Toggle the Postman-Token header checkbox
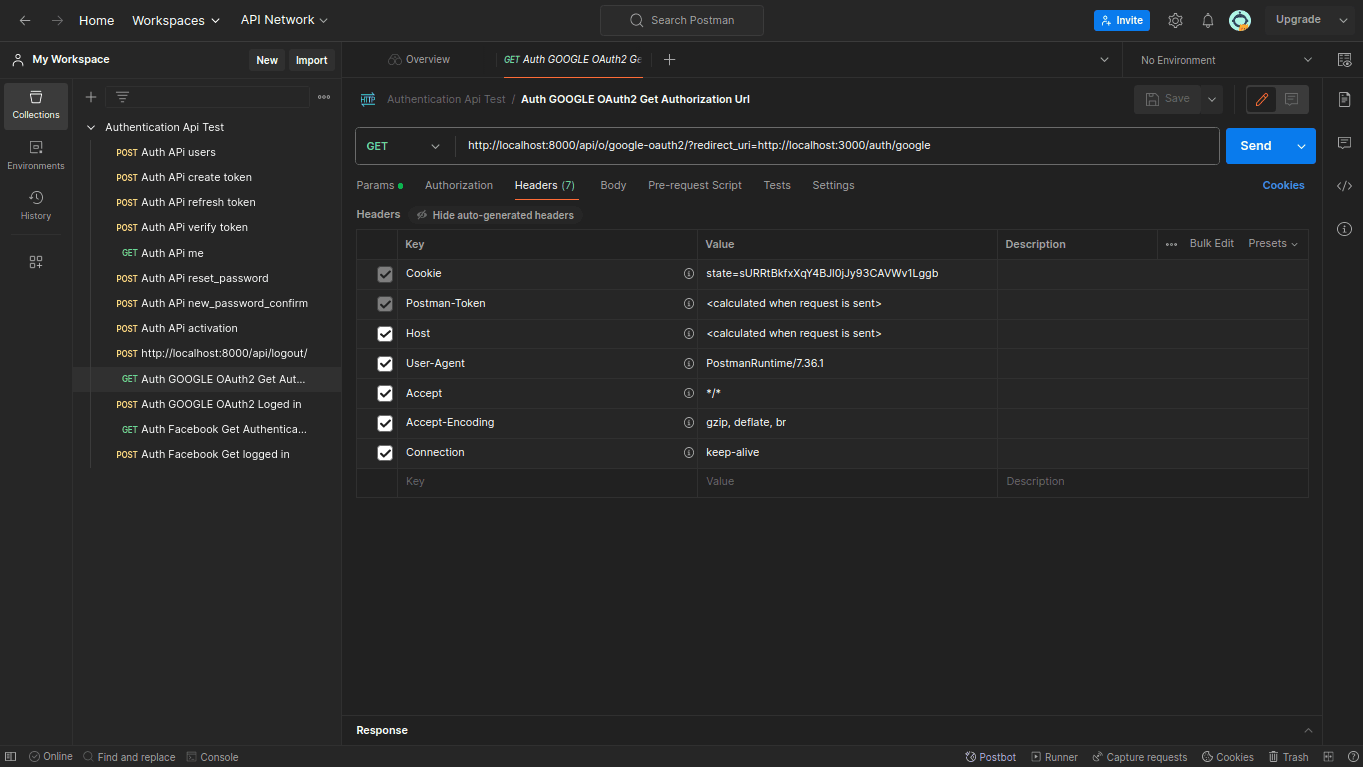Screen dimensions: 1363x767 click(385, 304)
